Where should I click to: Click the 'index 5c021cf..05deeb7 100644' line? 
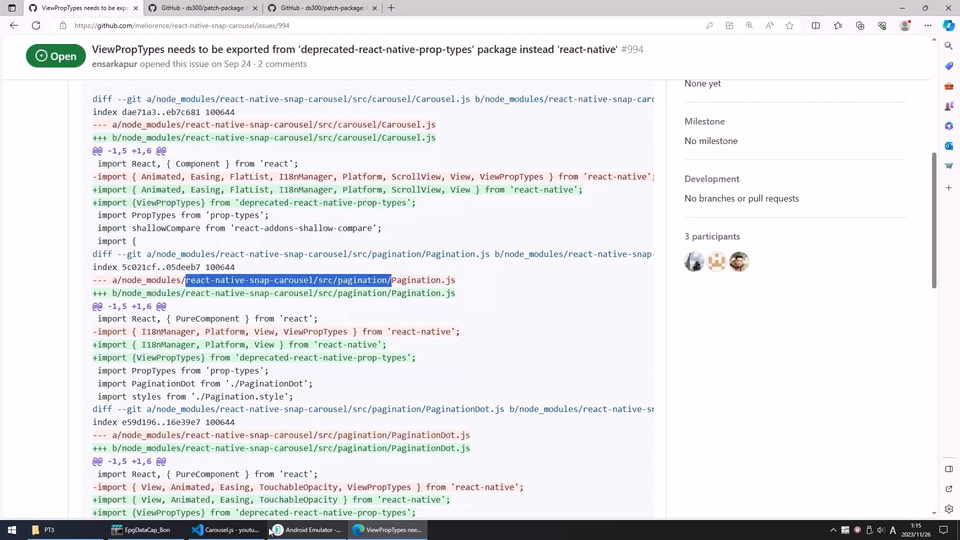pos(163,267)
